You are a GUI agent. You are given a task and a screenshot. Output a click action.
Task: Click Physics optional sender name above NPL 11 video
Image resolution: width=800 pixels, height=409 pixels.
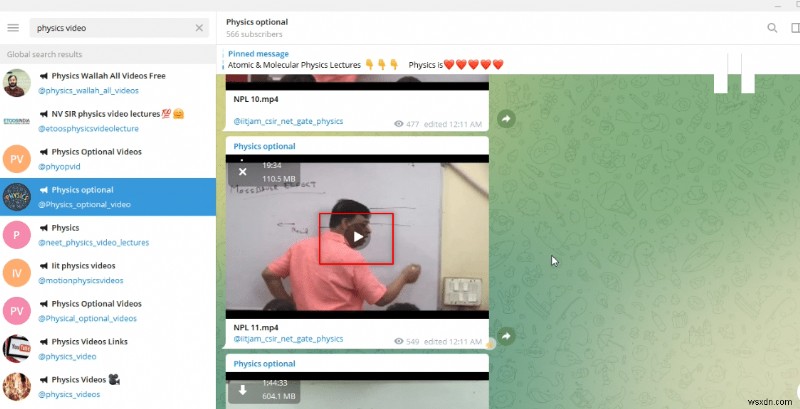click(x=264, y=146)
